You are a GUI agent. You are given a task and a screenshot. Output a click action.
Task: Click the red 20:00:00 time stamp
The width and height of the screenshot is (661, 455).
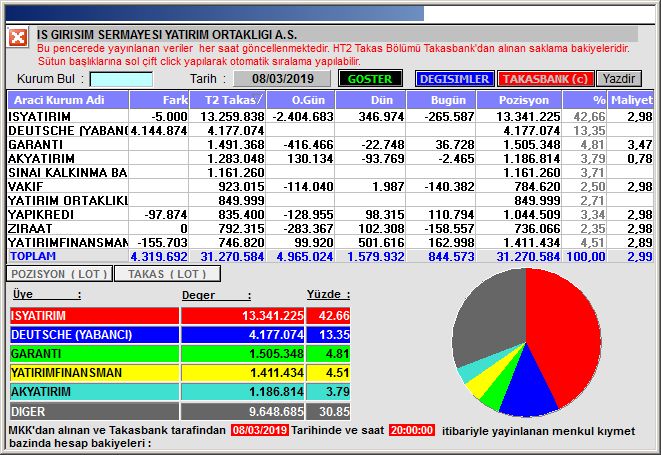click(412, 430)
